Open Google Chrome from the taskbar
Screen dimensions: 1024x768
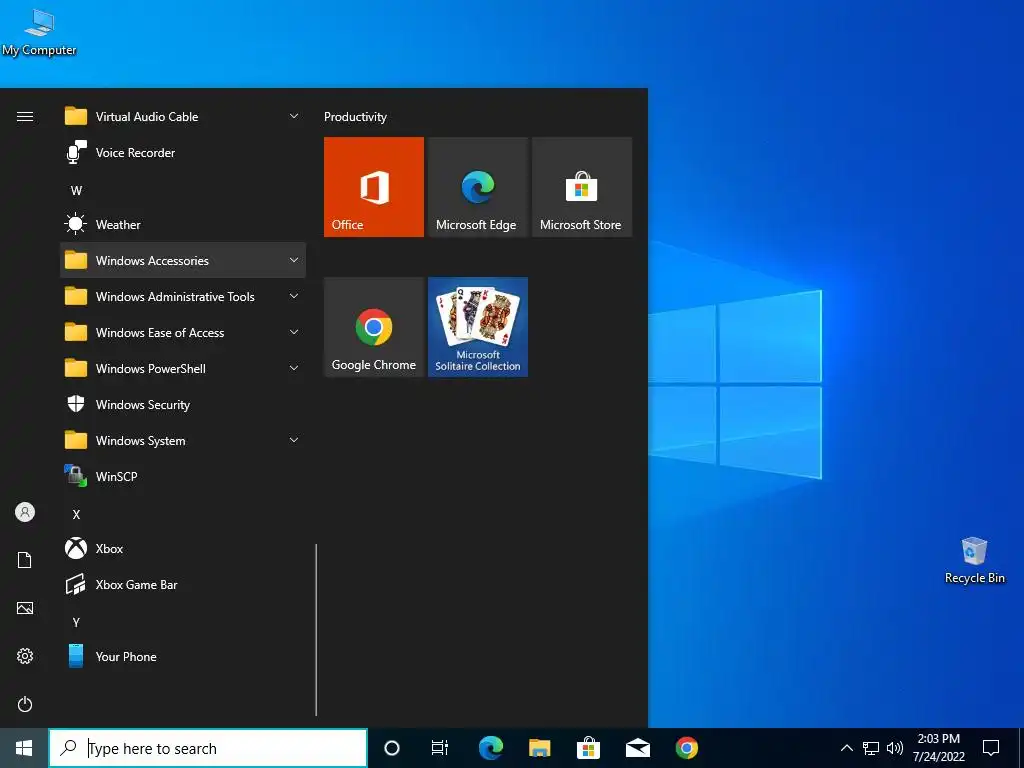pyautogui.click(x=686, y=748)
